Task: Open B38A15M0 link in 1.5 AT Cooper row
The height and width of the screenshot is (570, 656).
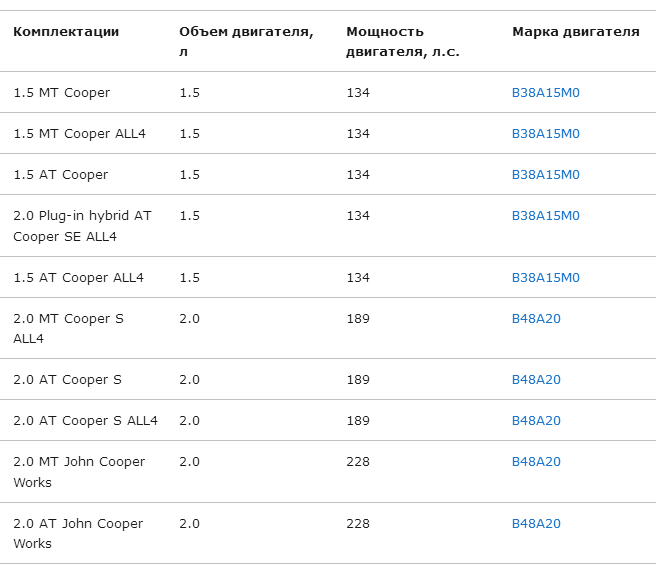Action: [x=545, y=175]
